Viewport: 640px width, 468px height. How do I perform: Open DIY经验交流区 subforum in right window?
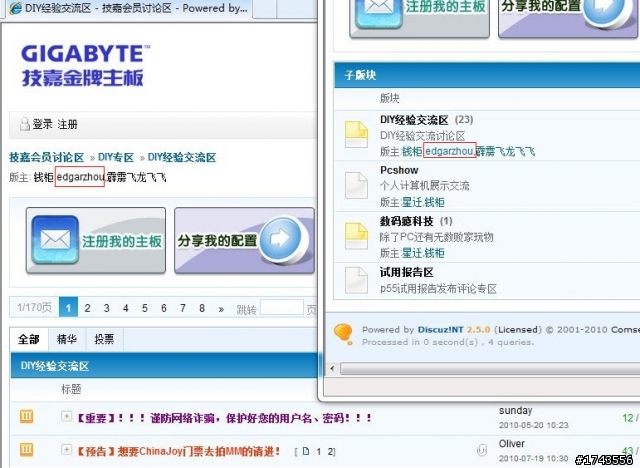point(414,120)
